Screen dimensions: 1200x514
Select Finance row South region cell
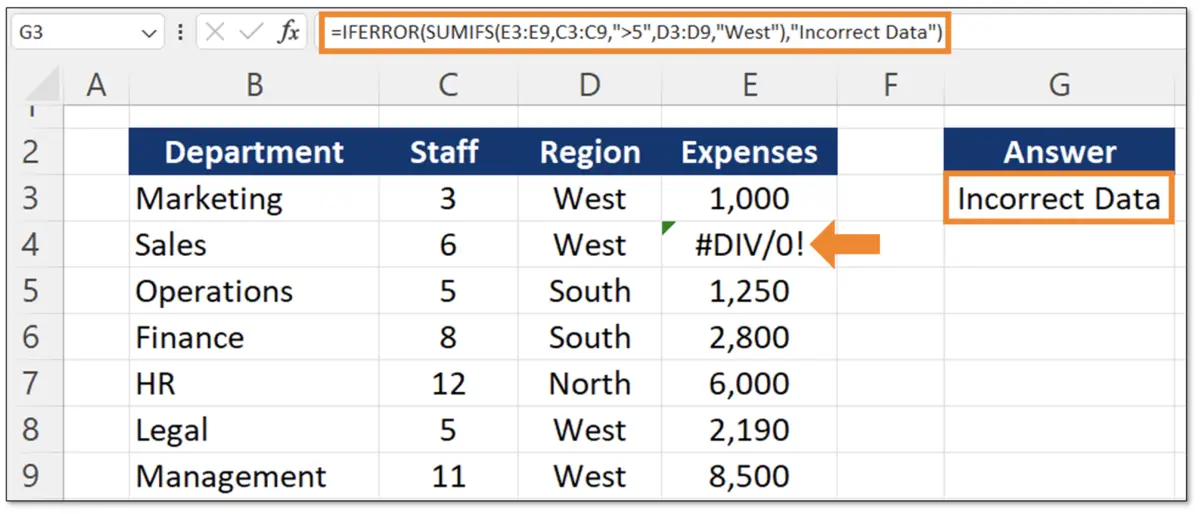590,337
